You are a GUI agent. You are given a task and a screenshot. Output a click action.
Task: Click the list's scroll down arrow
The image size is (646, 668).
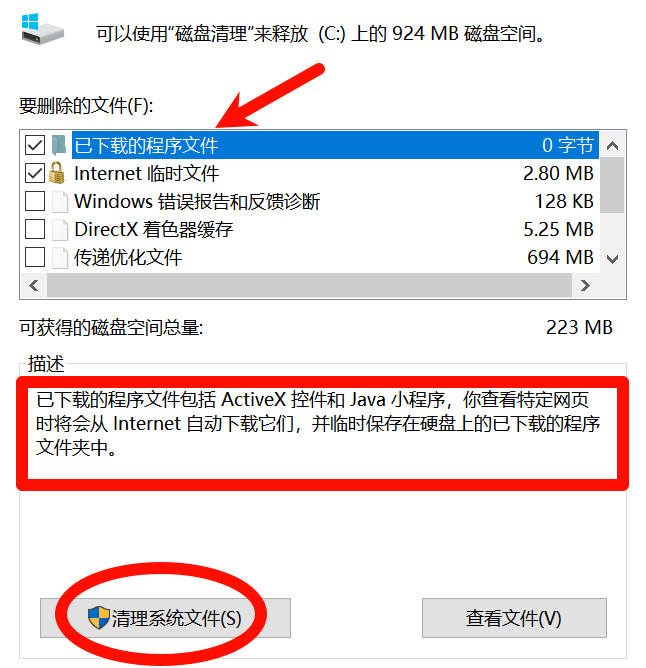coord(612,259)
